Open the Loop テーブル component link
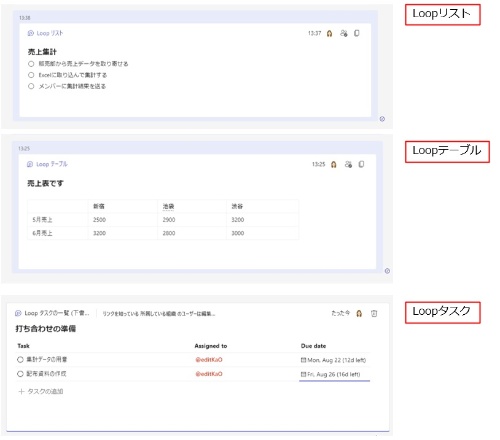Screen dimensions: 500x440 (52, 164)
